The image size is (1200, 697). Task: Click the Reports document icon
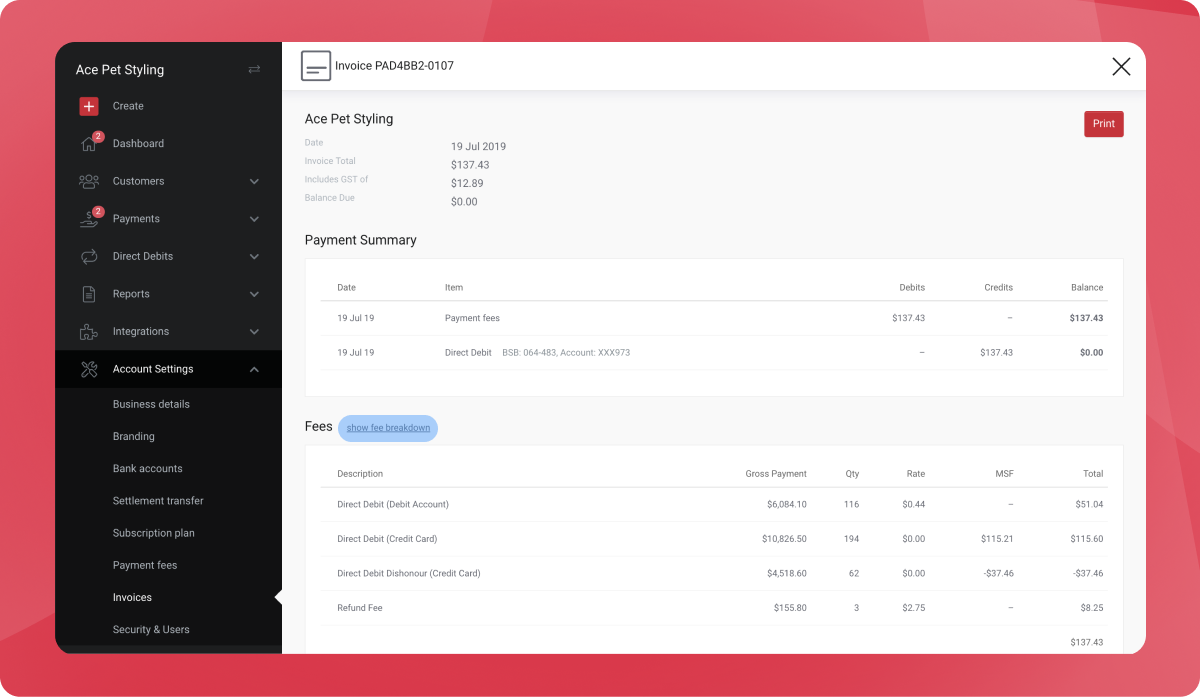(89, 294)
